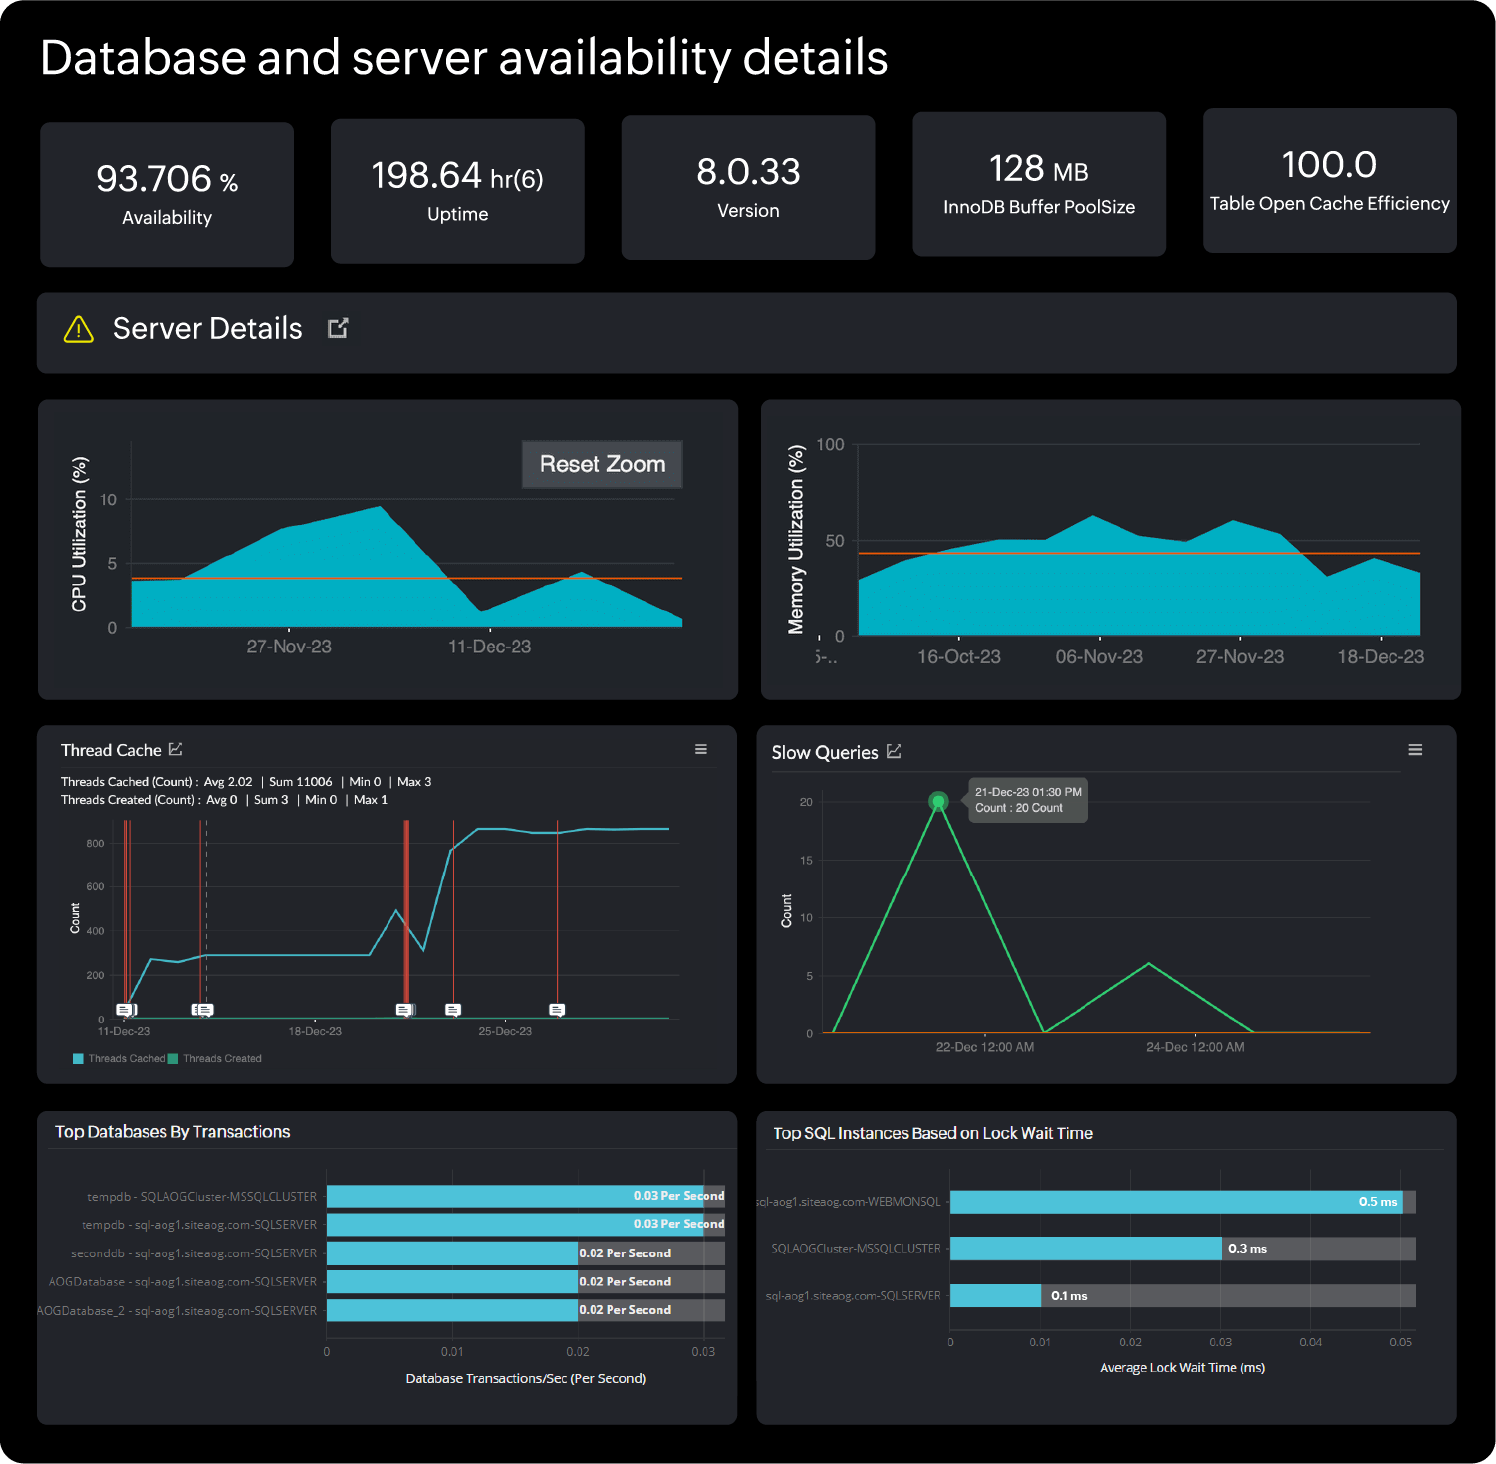This screenshot has width=1496, height=1464.
Task: Open Server Details via external link icon
Action: (338, 327)
